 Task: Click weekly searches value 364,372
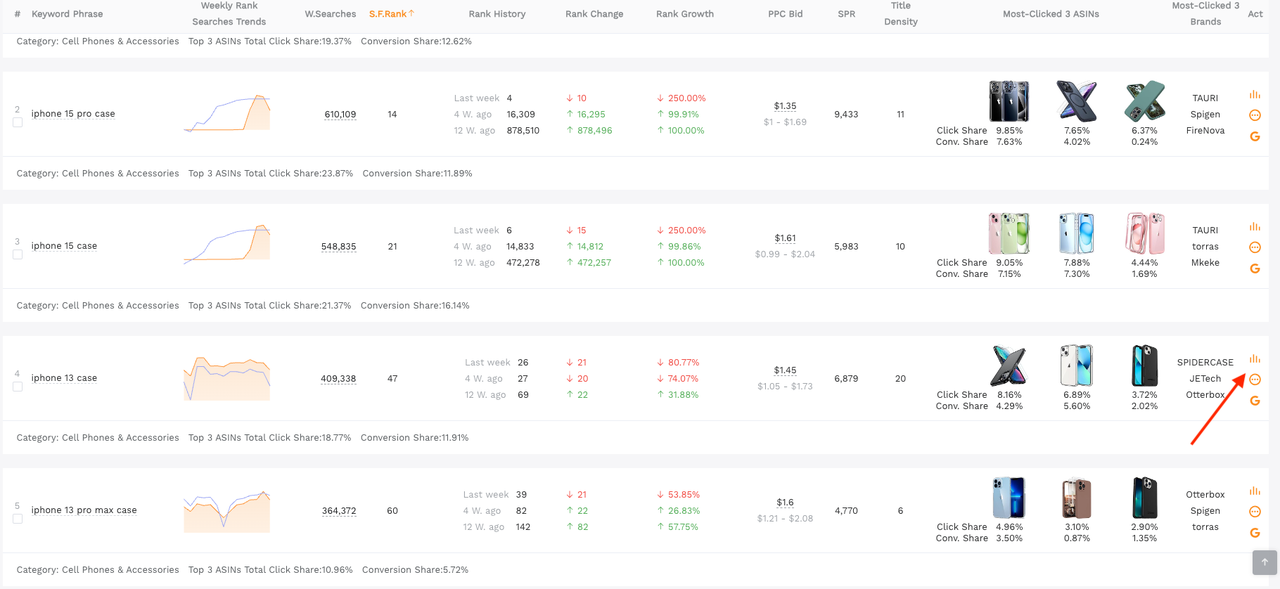pyautogui.click(x=339, y=510)
